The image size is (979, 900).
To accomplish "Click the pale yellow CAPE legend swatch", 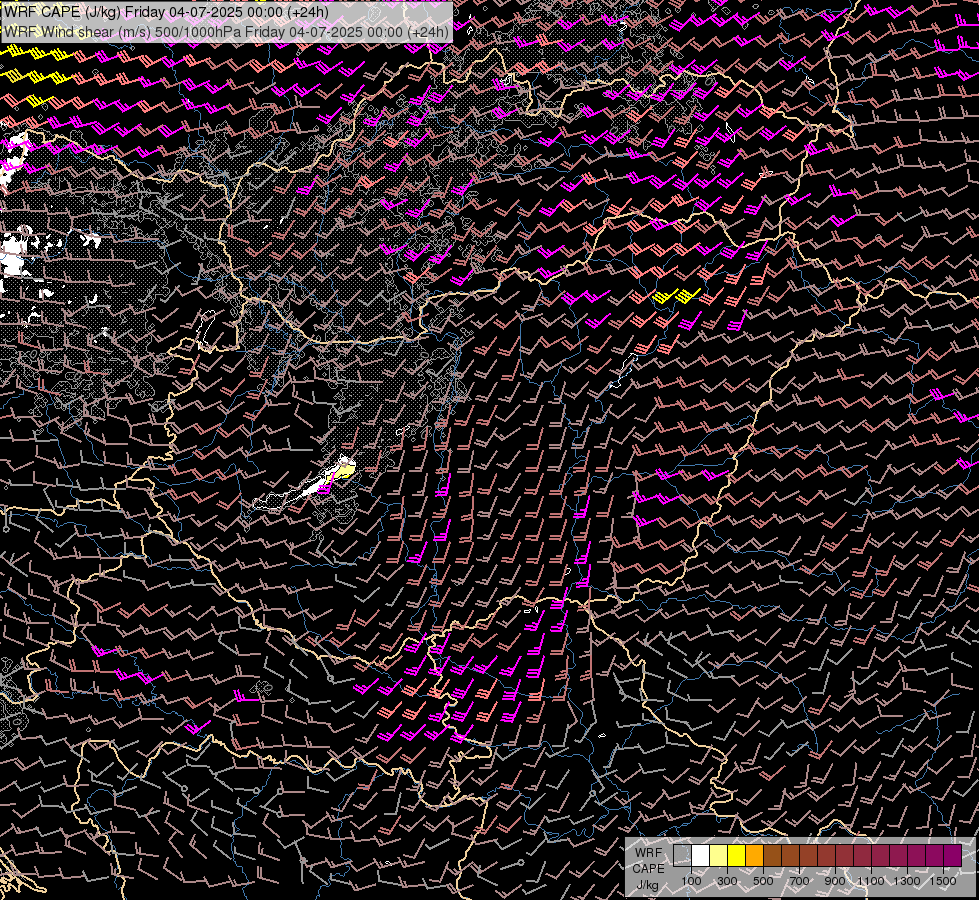I will [x=719, y=855].
